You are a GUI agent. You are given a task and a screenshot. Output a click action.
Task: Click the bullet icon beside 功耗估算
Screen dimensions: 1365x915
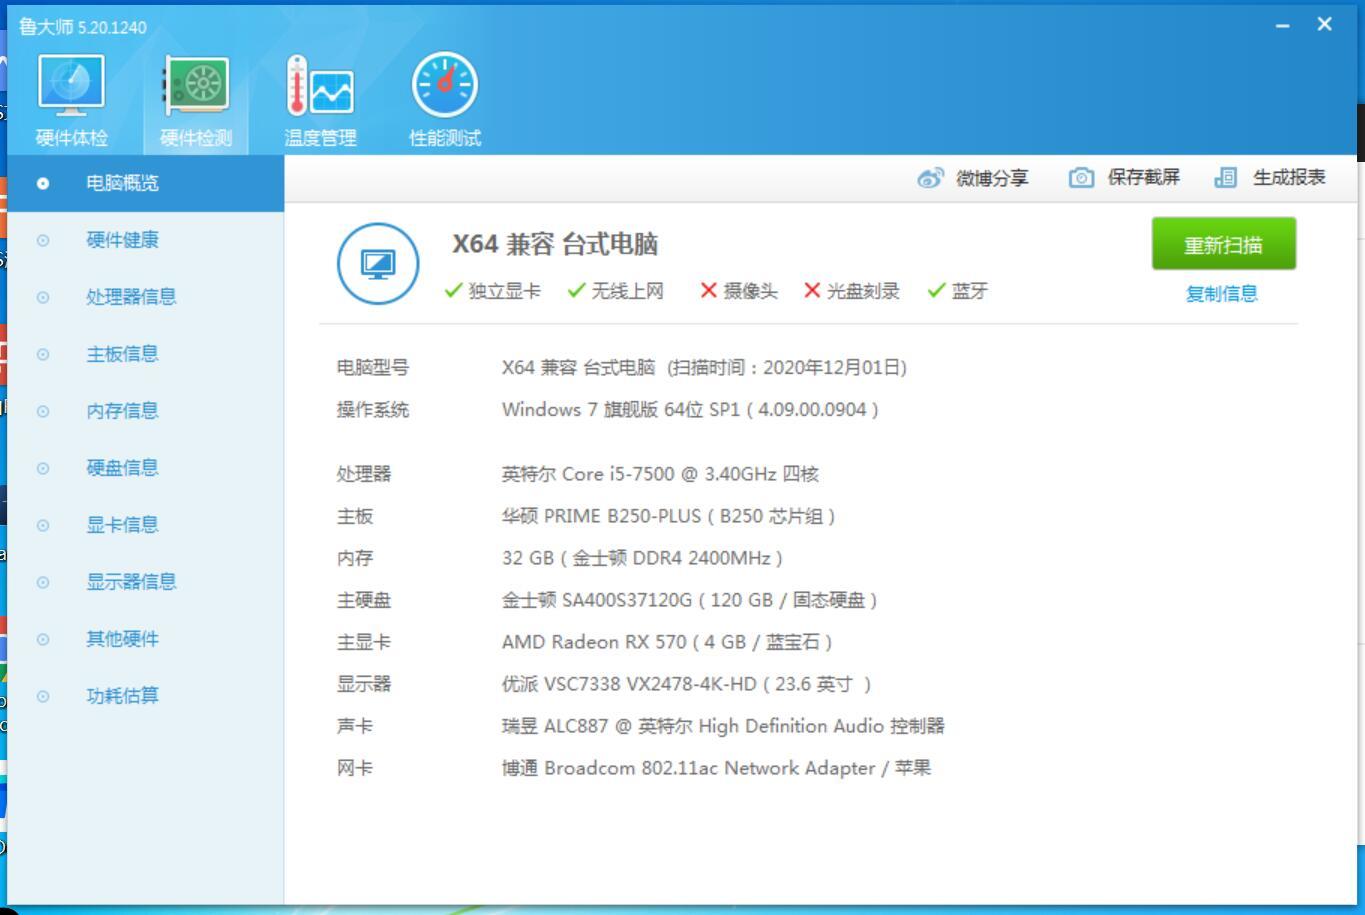tap(43, 696)
